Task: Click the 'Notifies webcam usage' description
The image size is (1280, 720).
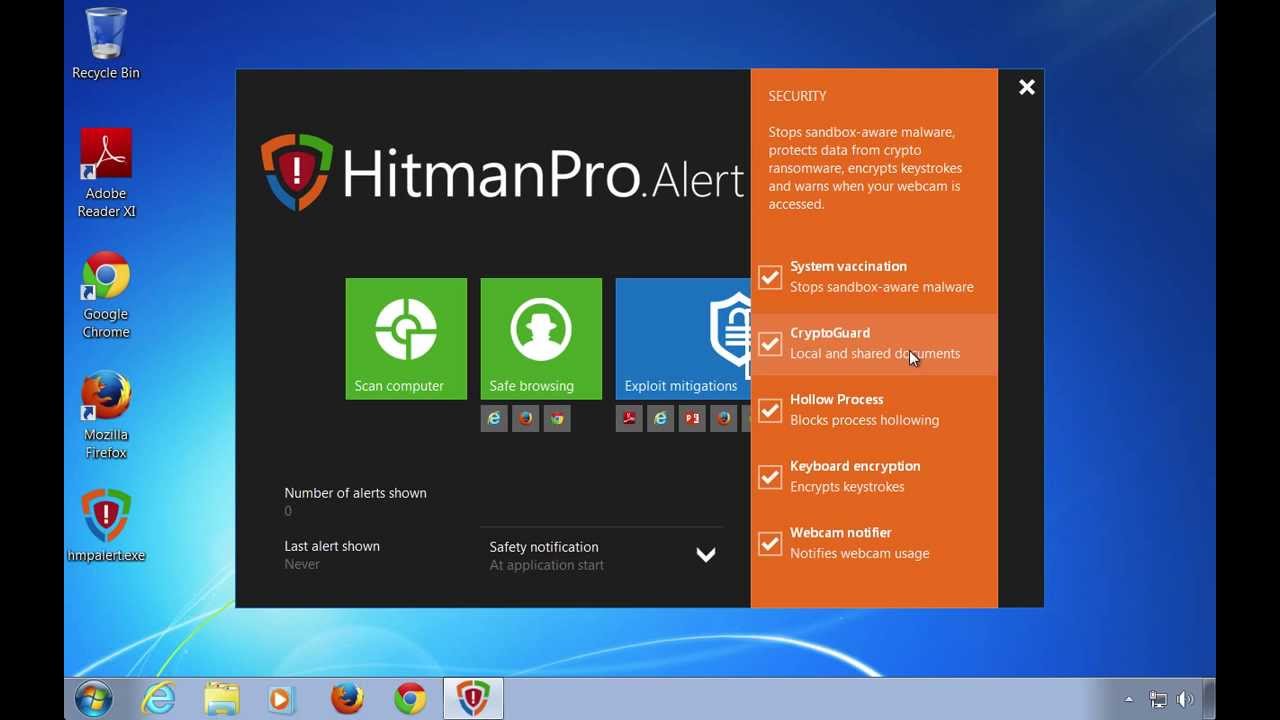Action: coord(860,553)
